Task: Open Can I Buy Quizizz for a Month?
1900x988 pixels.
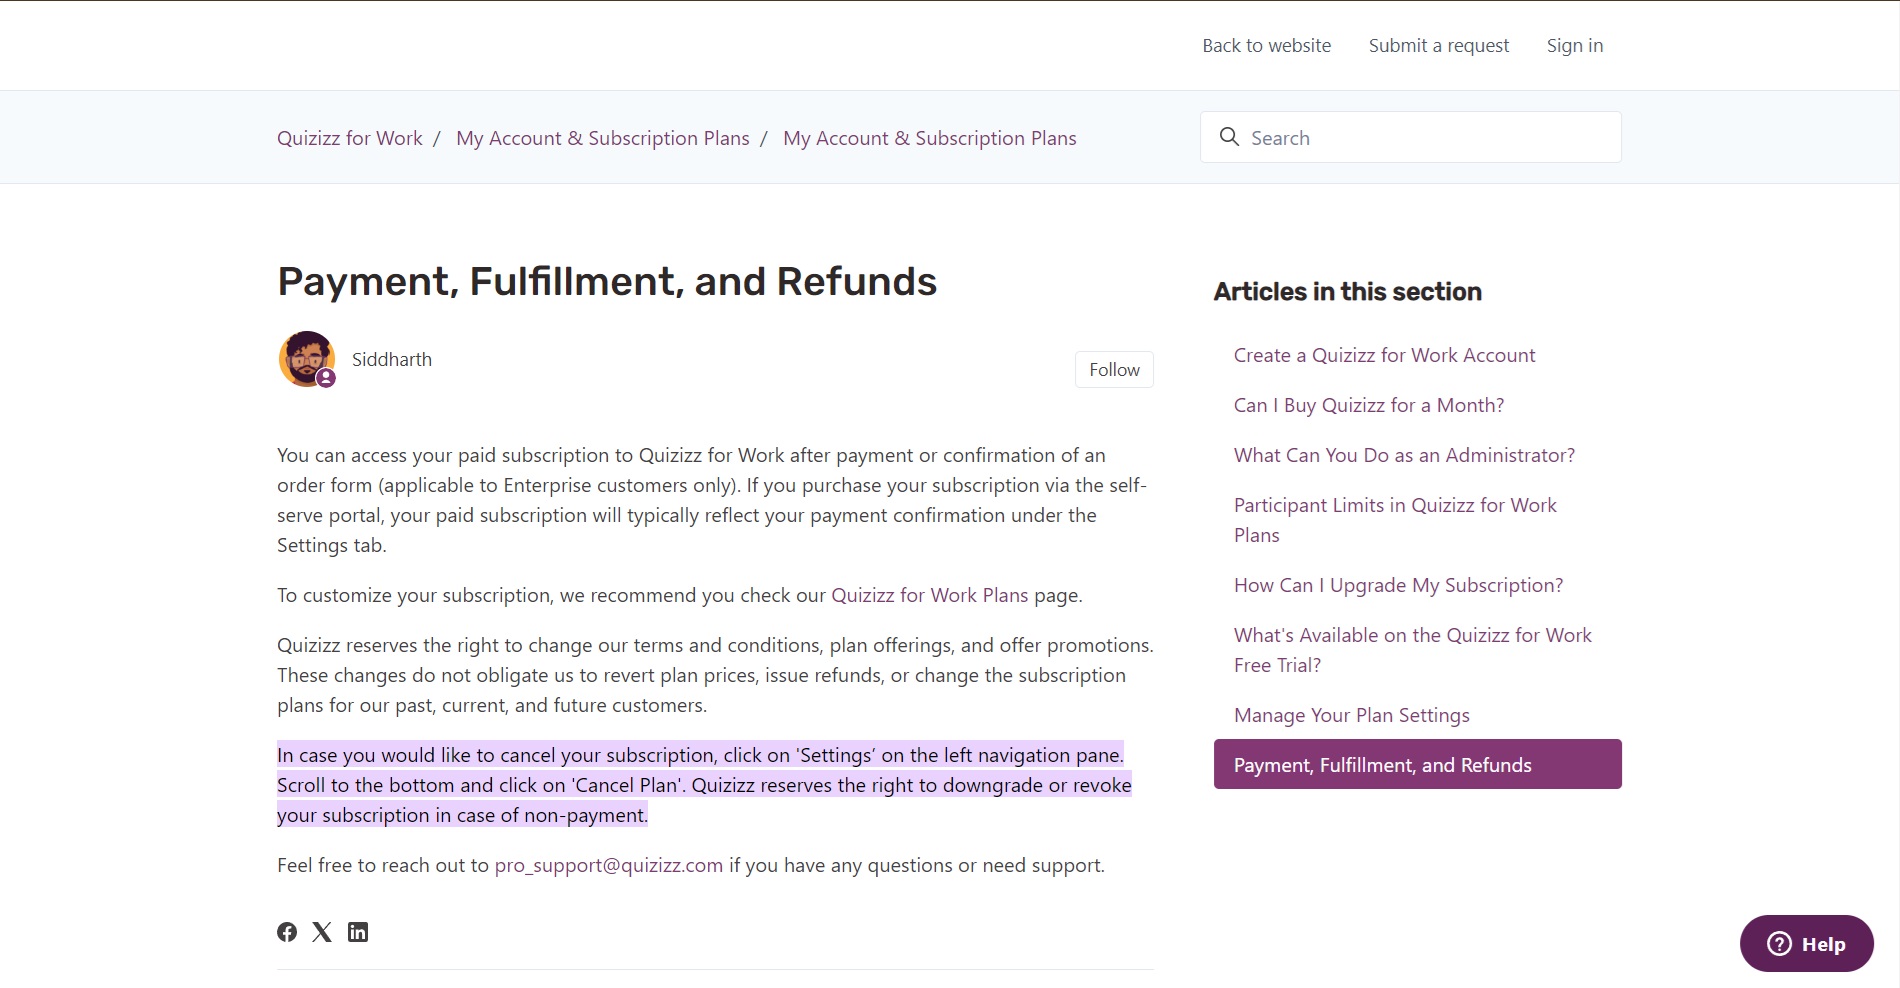Action: click(x=1368, y=405)
